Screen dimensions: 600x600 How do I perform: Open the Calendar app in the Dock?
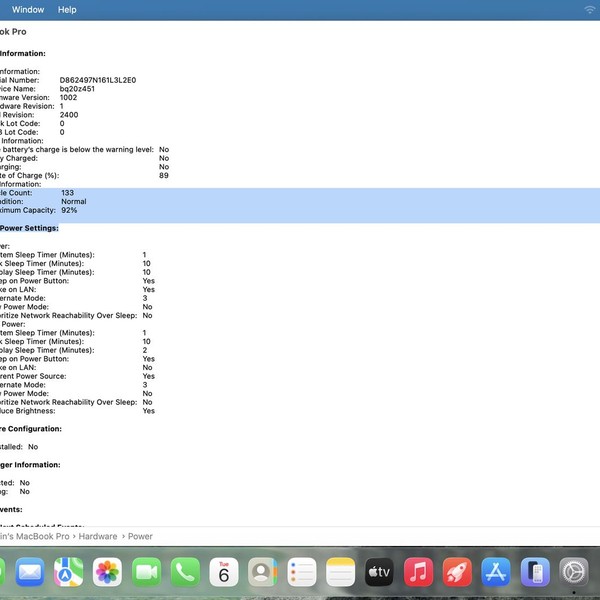pyautogui.click(x=224, y=572)
